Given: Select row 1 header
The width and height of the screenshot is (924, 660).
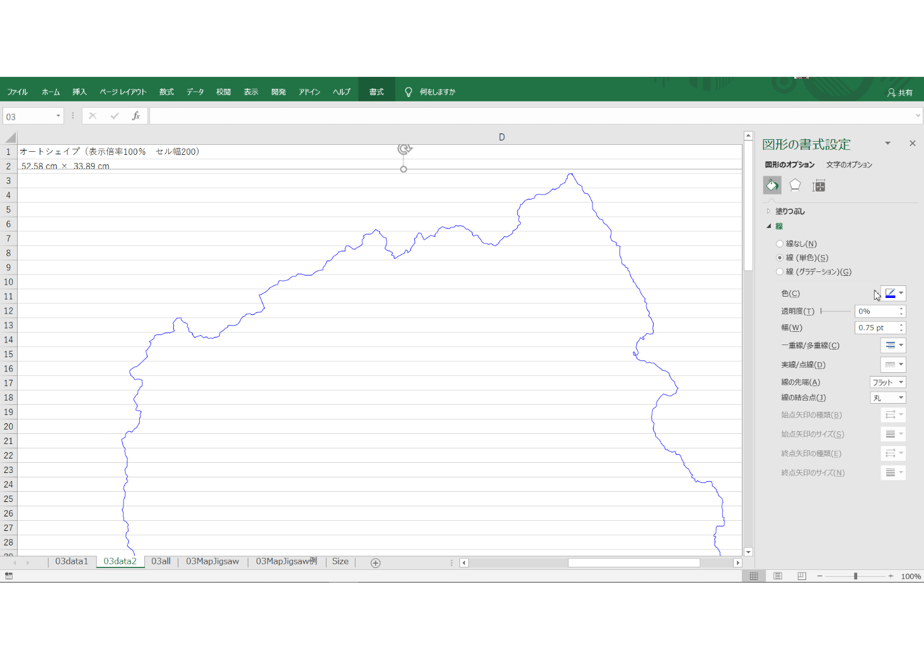Looking at the screenshot, I should (x=8, y=151).
